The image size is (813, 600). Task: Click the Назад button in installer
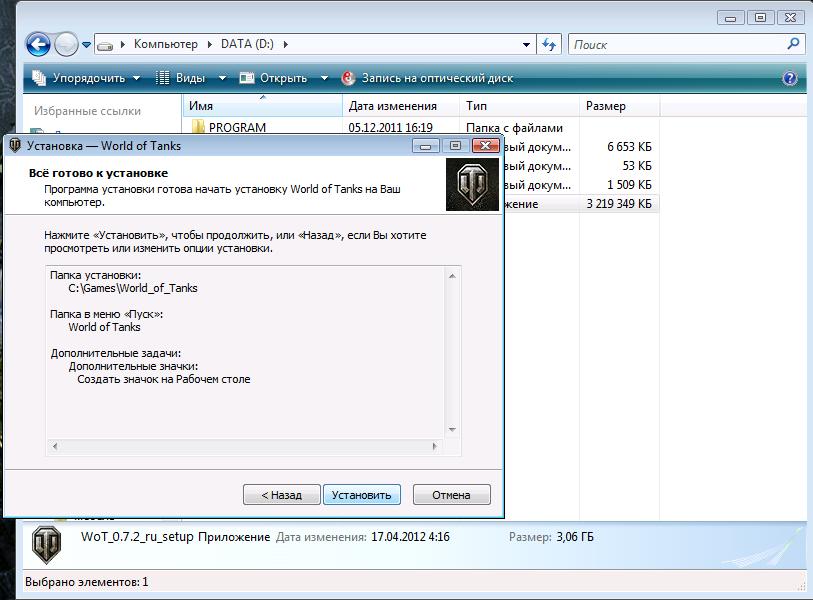(282, 495)
